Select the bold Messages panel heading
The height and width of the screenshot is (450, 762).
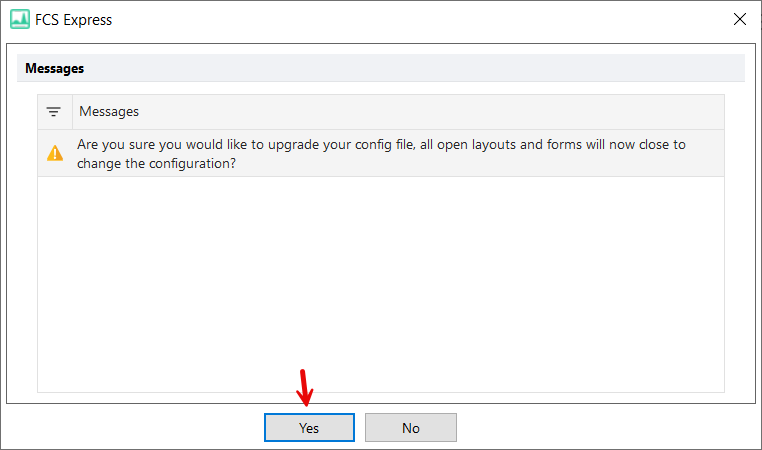click(x=54, y=69)
